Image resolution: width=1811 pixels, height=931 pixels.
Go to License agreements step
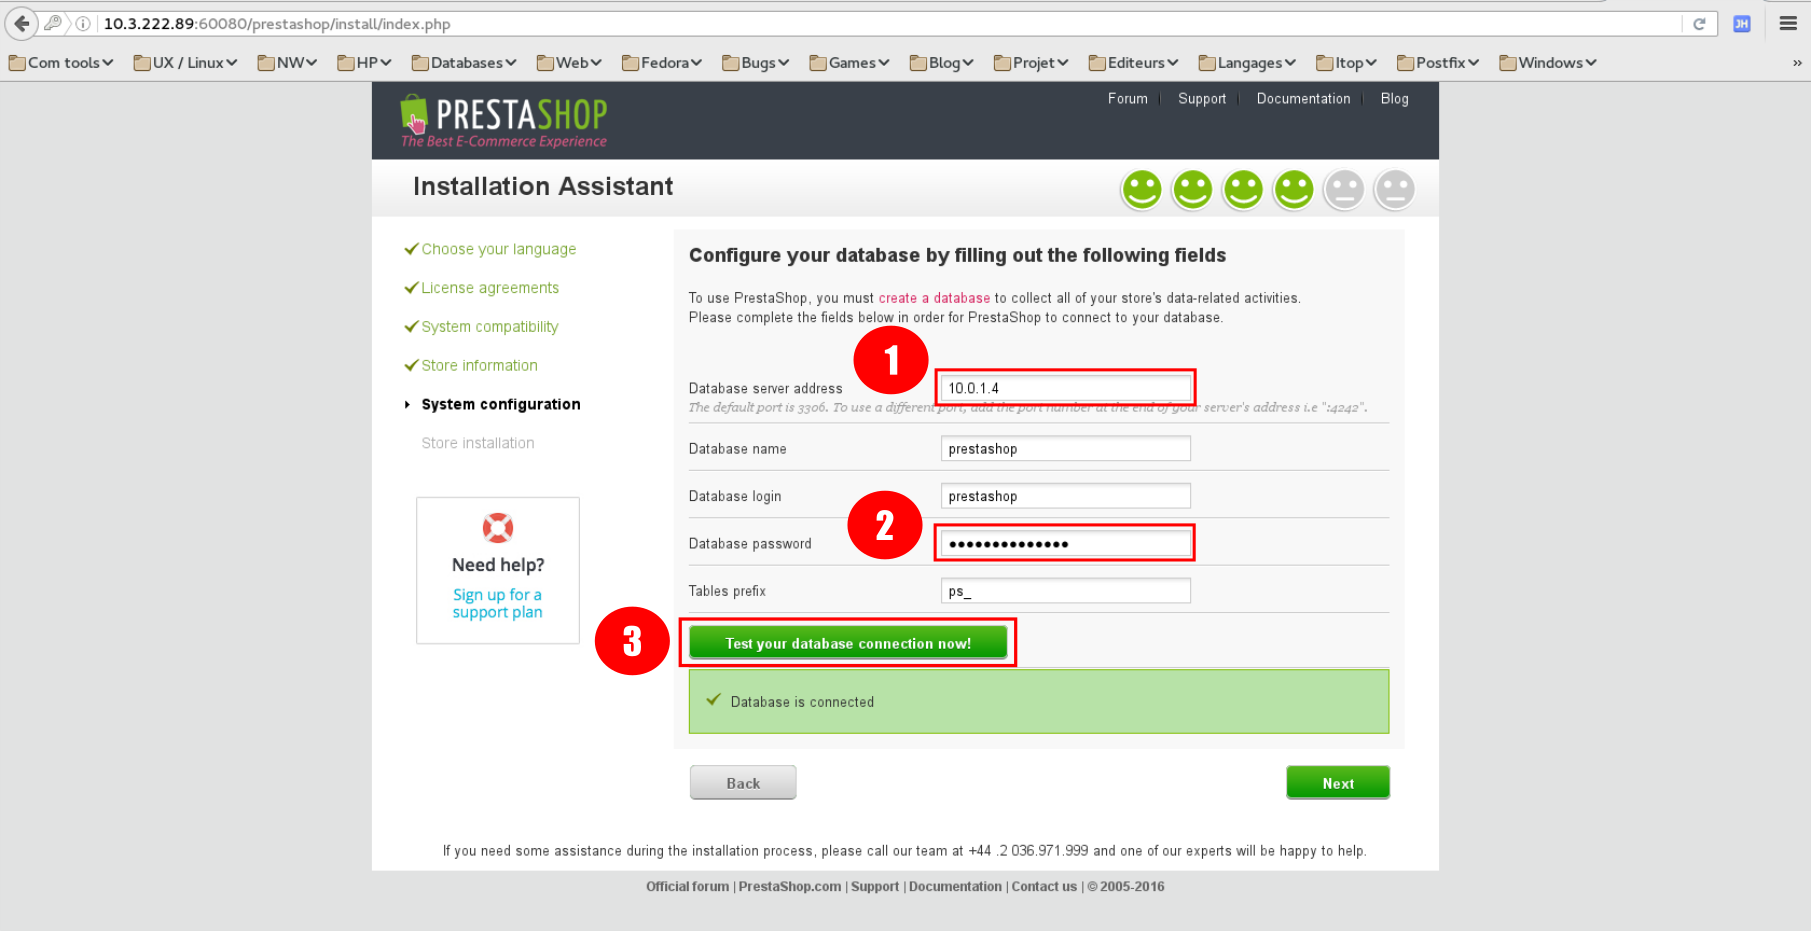coord(490,288)
